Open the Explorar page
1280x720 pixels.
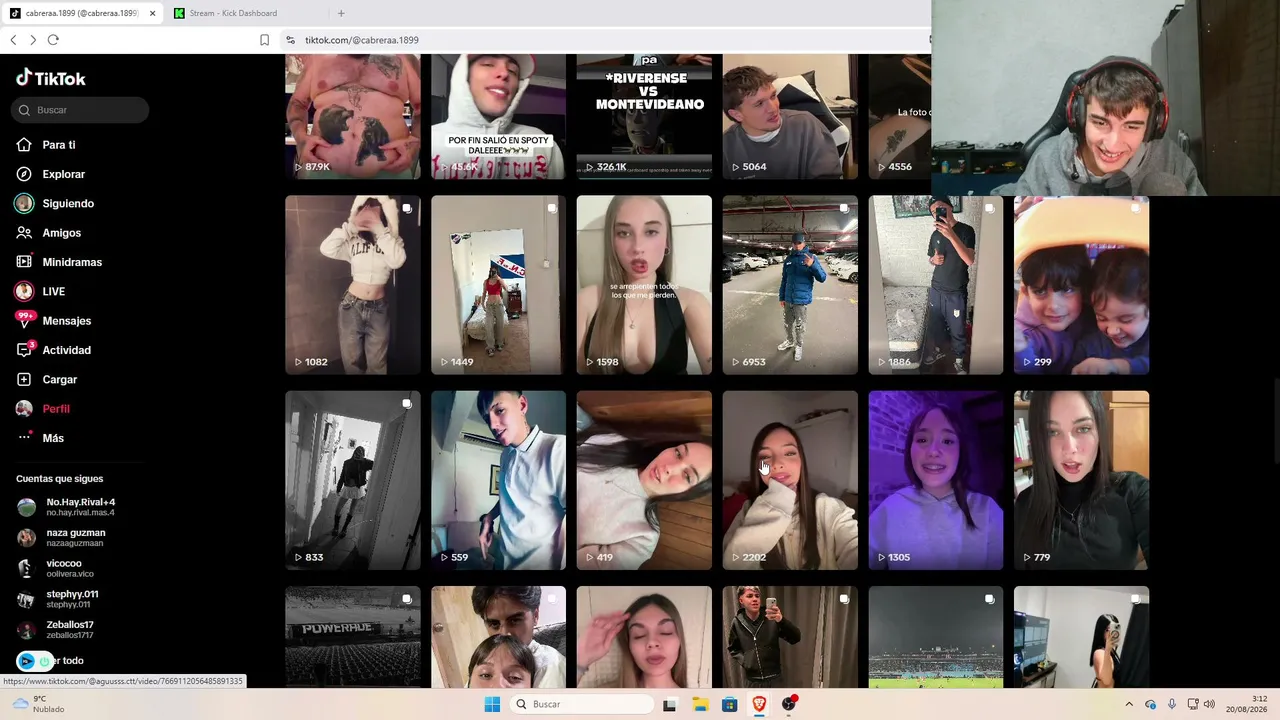pos(51,174)
